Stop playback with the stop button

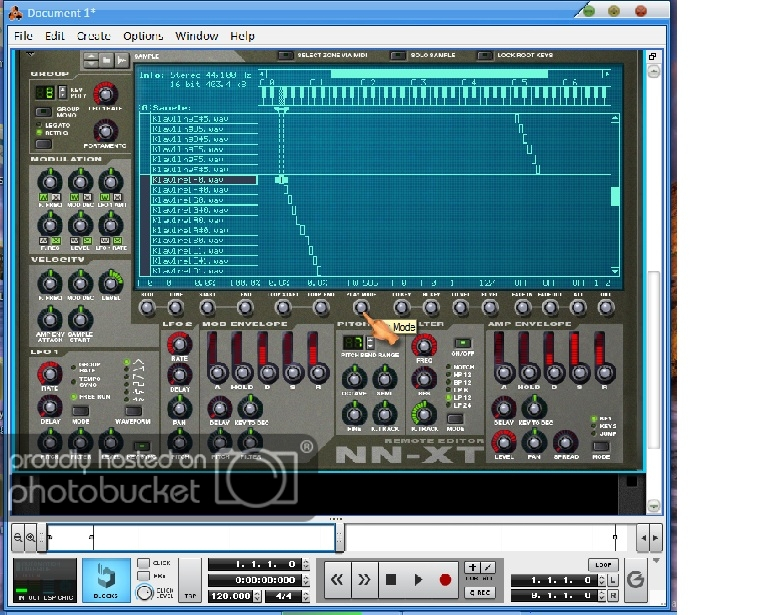(391, 580)
